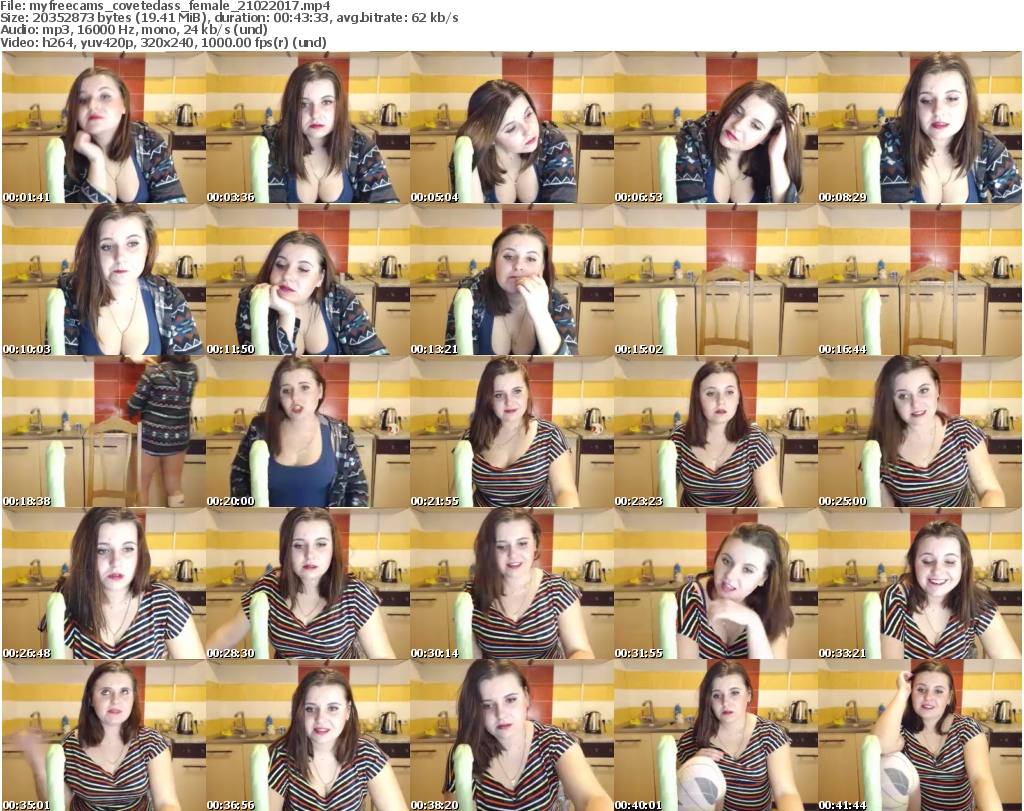This screenshot has height=811, width=1024.
Task: Select the thumbnail frame at 00:31:55
Action: pos(716,584)
